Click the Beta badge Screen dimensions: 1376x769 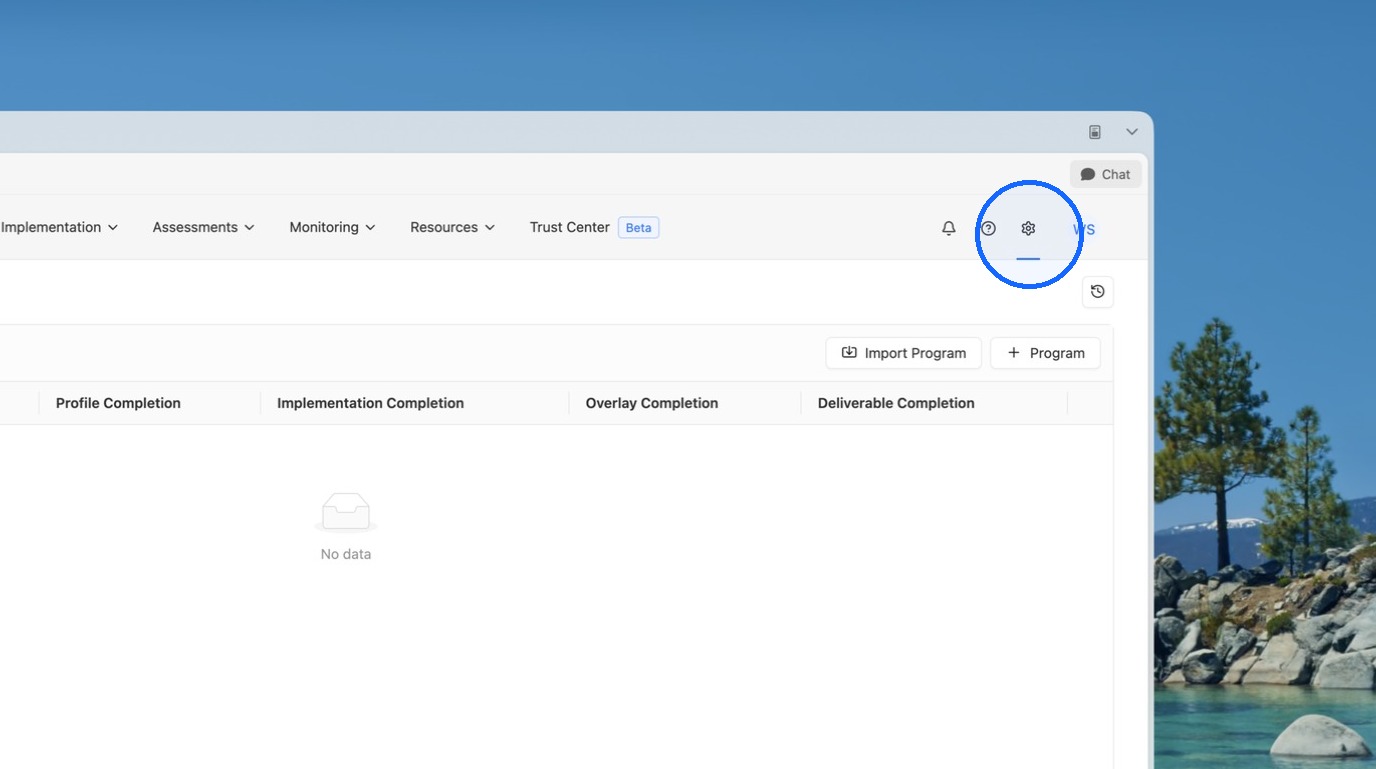pos(638,228)
